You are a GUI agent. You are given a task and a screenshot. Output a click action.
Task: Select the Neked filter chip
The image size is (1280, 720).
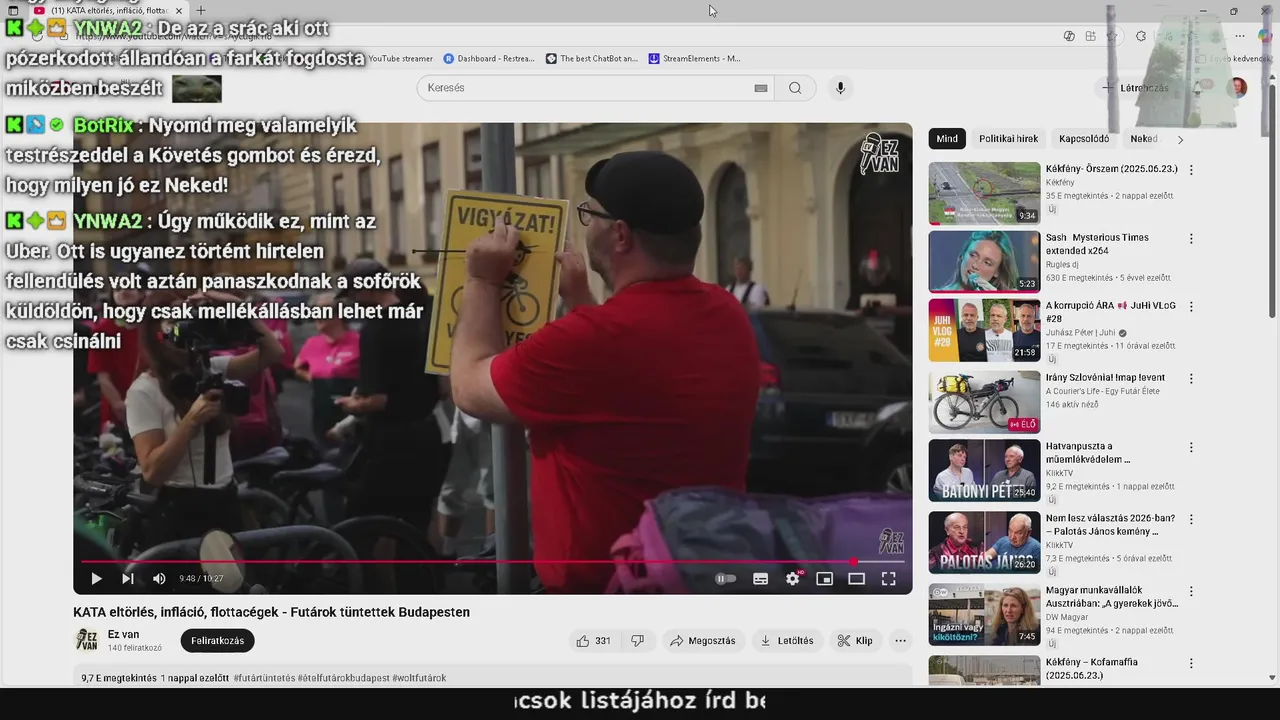tap(1143, 139)
